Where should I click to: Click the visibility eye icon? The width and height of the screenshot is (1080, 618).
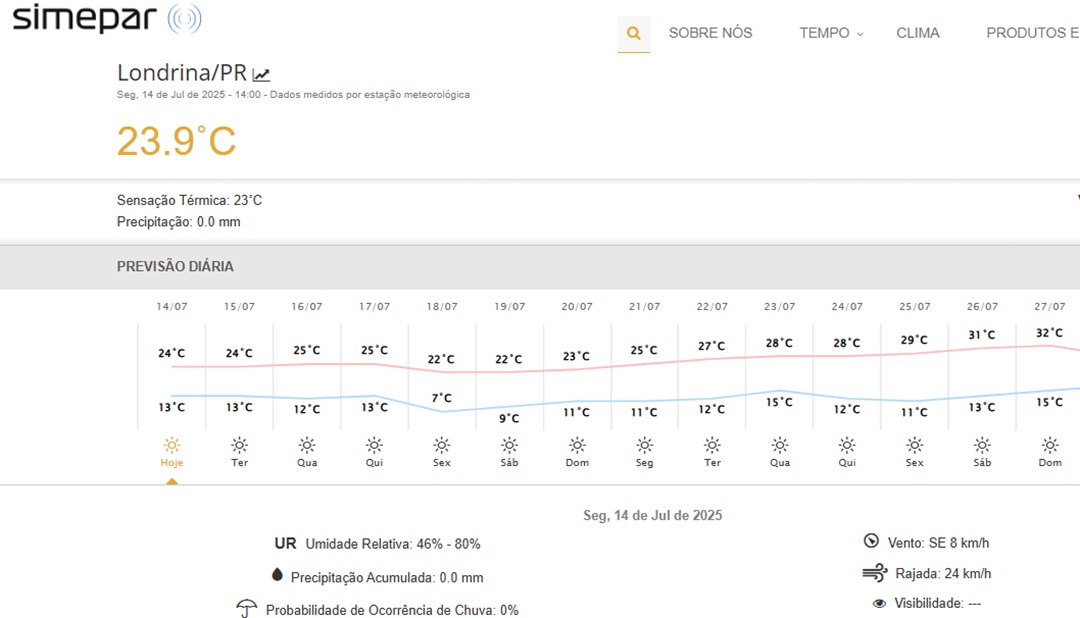(879, 603)
